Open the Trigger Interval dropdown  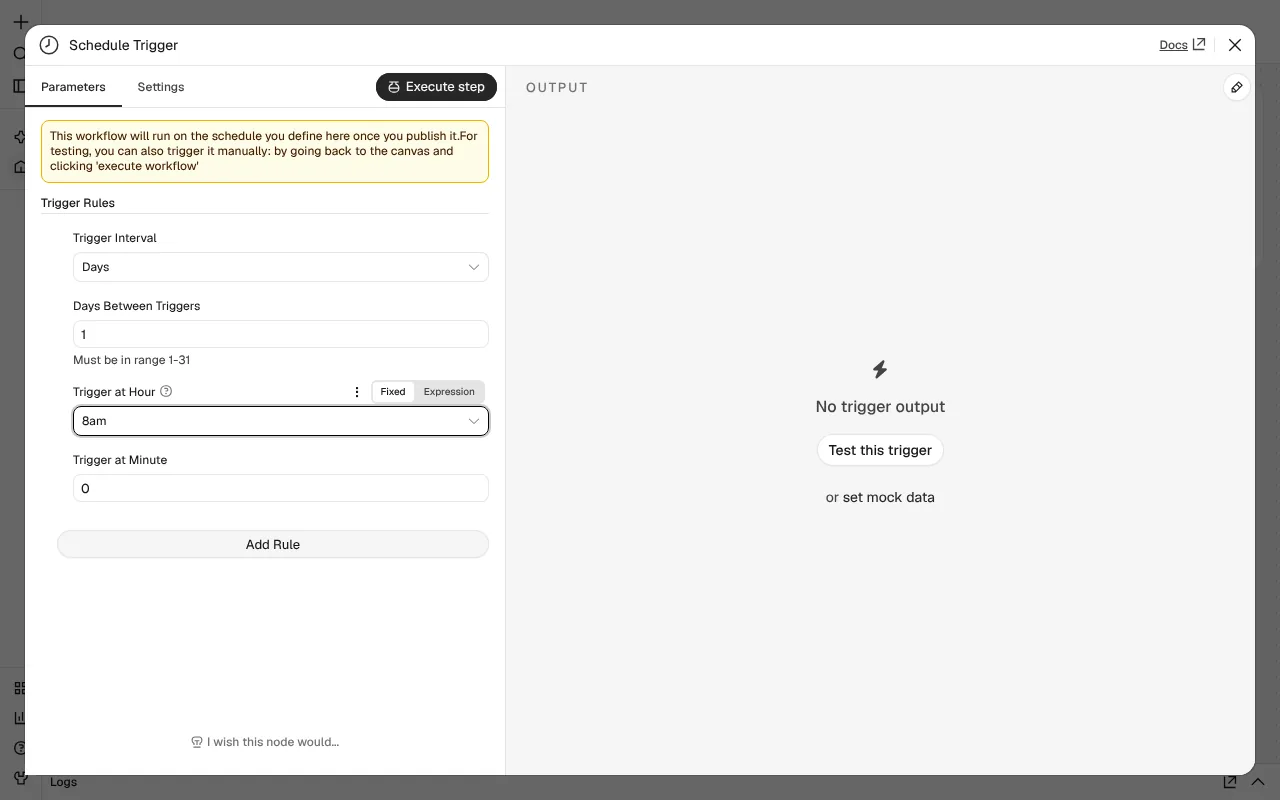281,267
